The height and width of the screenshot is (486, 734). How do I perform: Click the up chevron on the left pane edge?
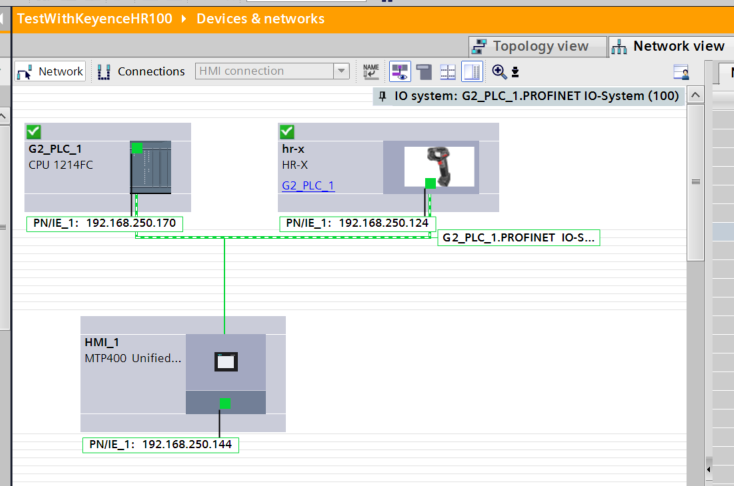tap(3, 115)
